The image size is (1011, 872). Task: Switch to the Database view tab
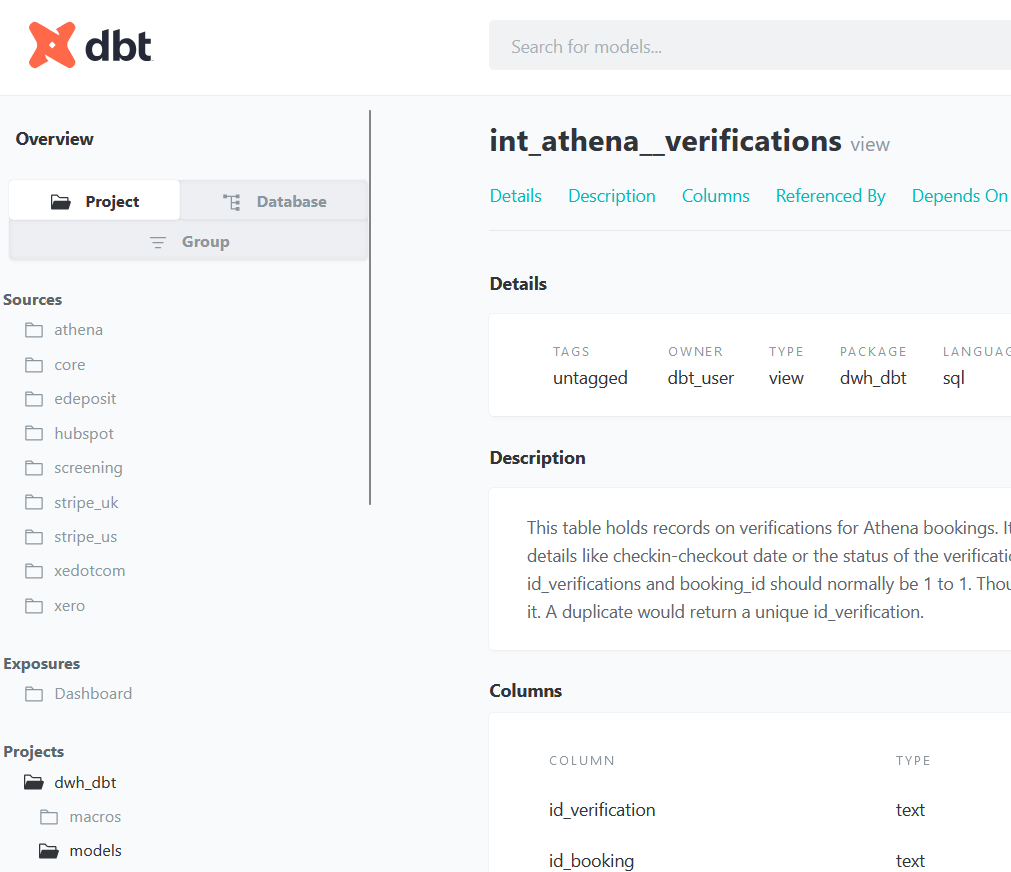click(x=274, y=201)
